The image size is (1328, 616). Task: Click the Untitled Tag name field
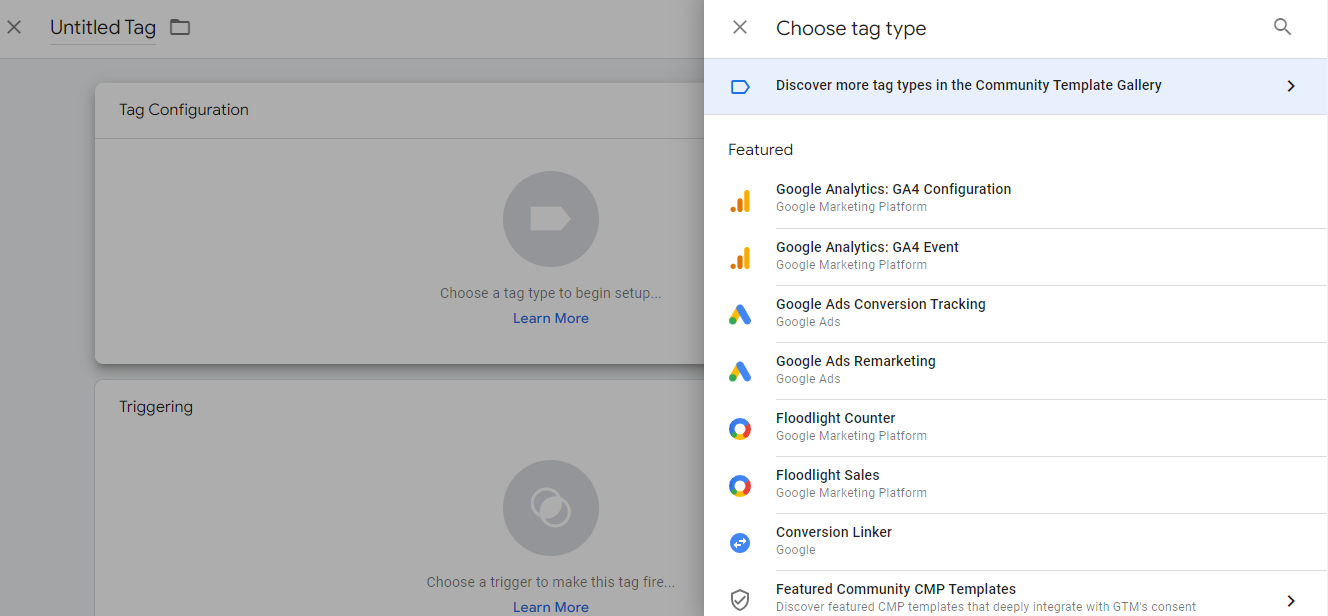(x=103, y=28)
